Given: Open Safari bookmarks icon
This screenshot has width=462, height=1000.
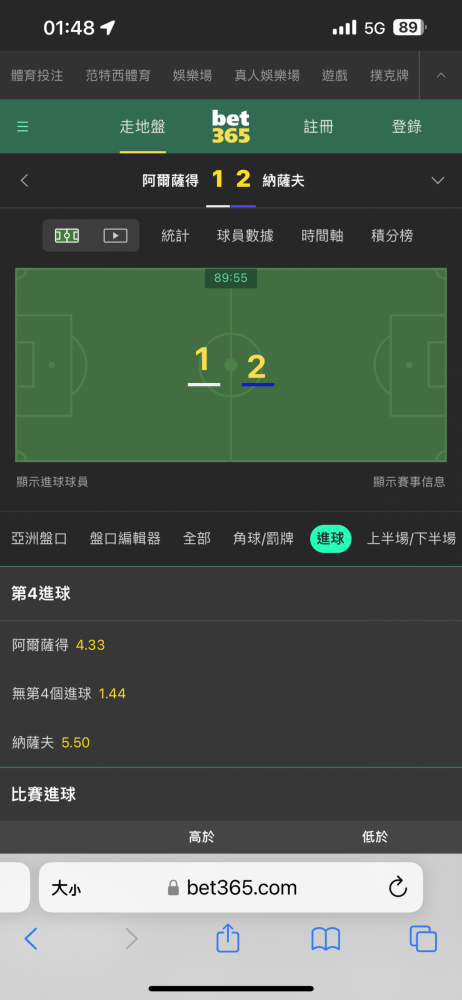Looking at the screenshot, I should tap(325, 939).
